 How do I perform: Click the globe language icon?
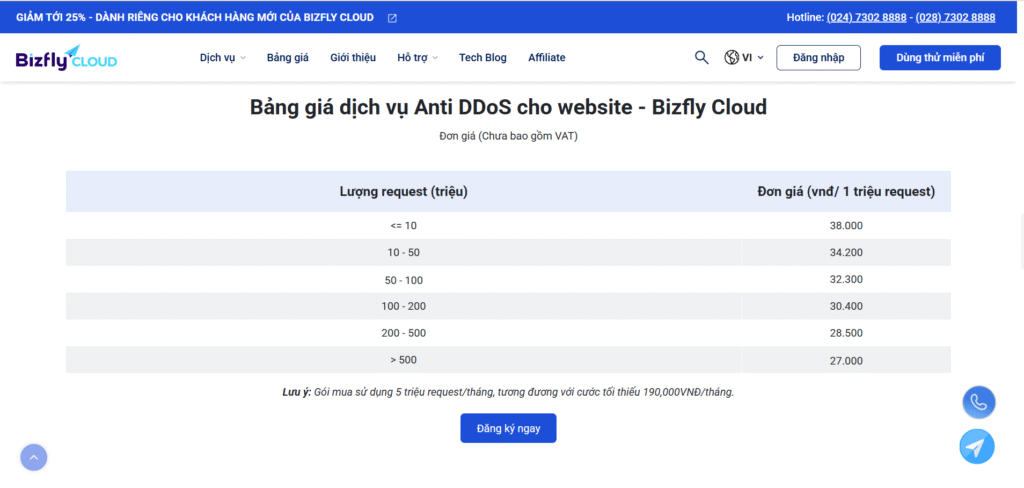(731, 58)
